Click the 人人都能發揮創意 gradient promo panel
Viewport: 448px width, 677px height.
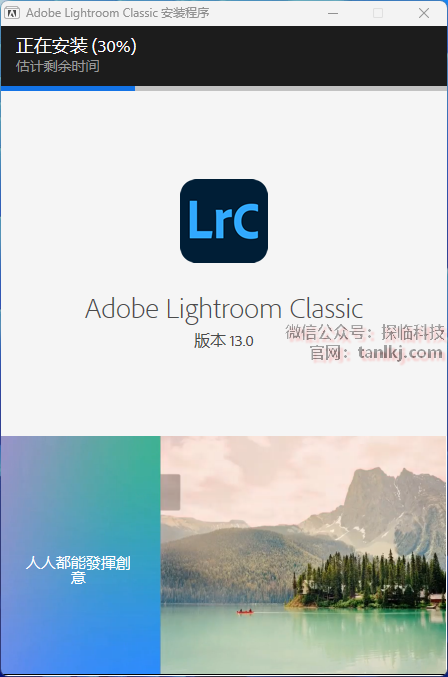coord(81,554)
